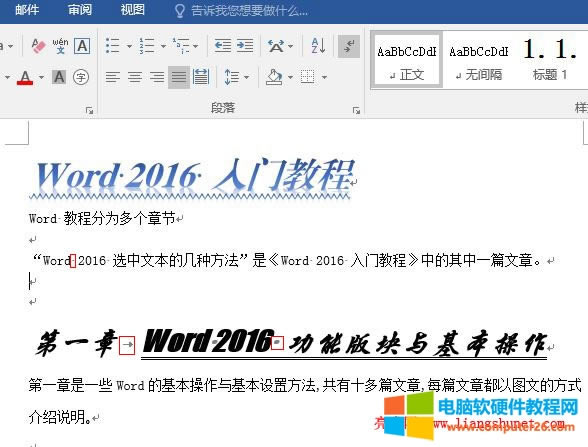Image resolution: width=588 pixels, height=447 pixels.
Task: Click Decrease Indent icon
Action: [222, 46]
